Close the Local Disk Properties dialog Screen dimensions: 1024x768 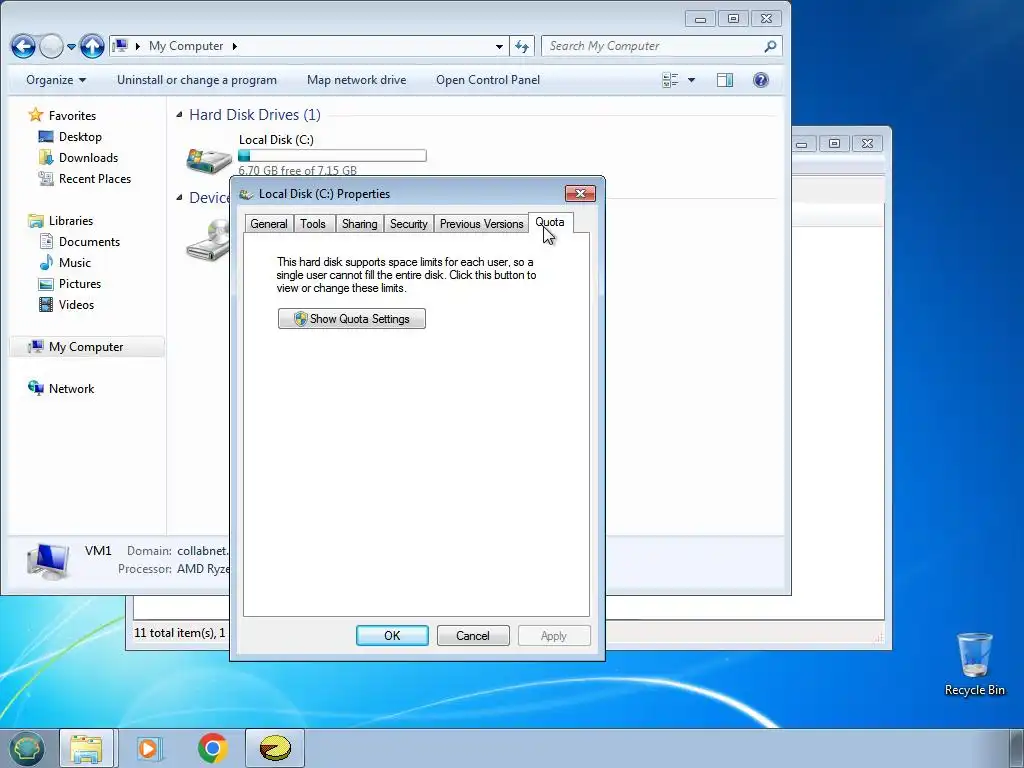[x=580, y=193]
